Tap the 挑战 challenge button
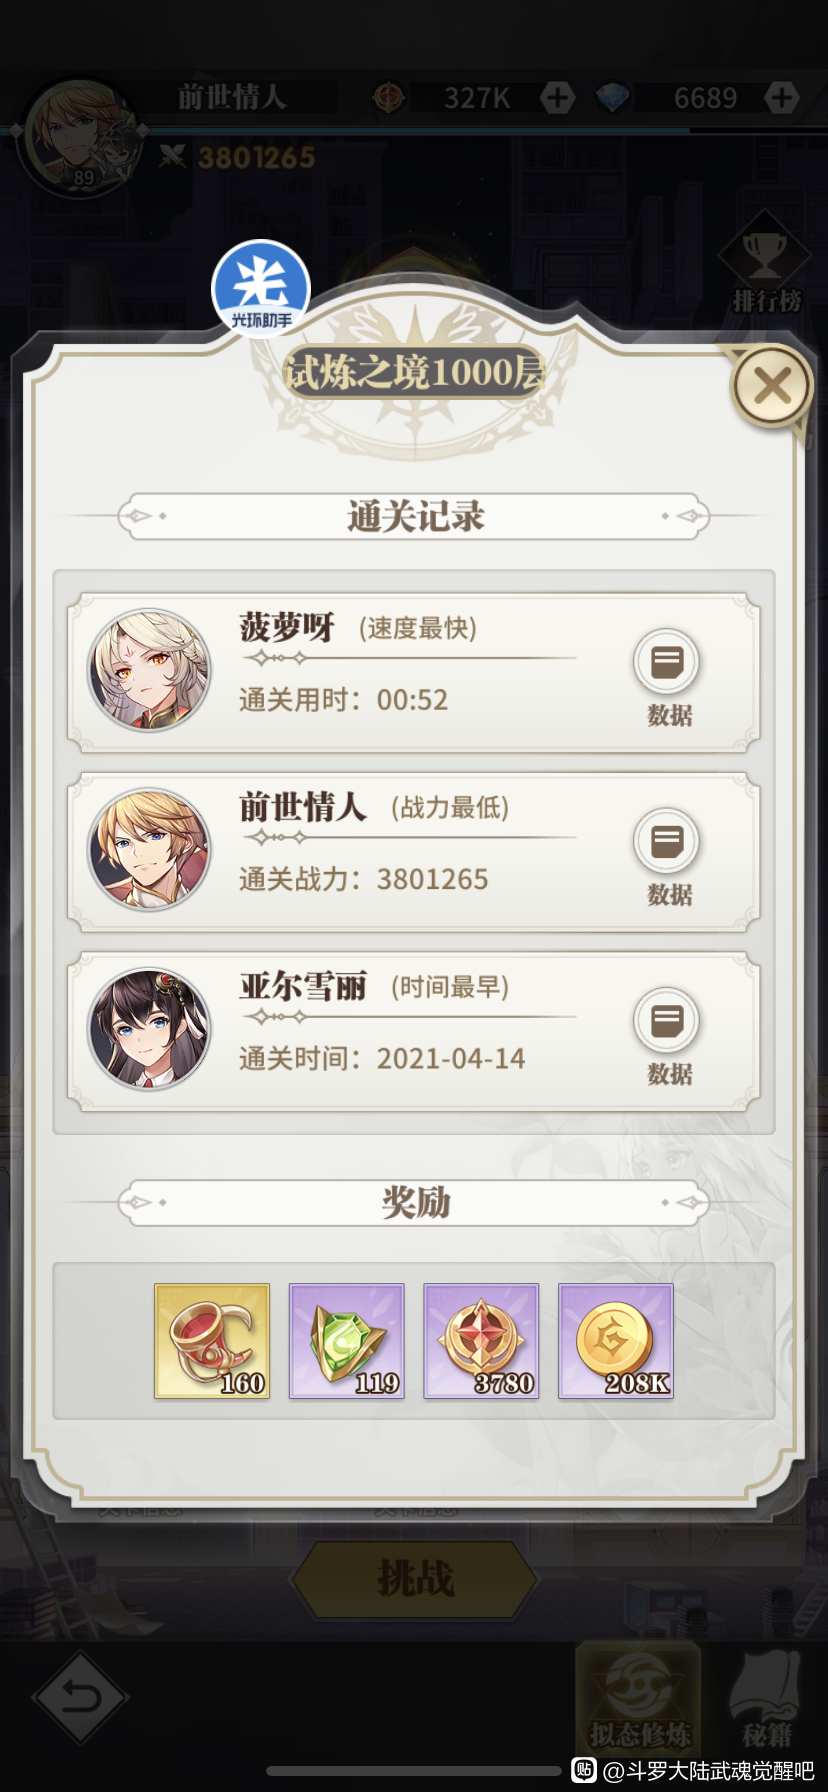This screenshot has height=1792, width=828. click(x=414, y=1579)
